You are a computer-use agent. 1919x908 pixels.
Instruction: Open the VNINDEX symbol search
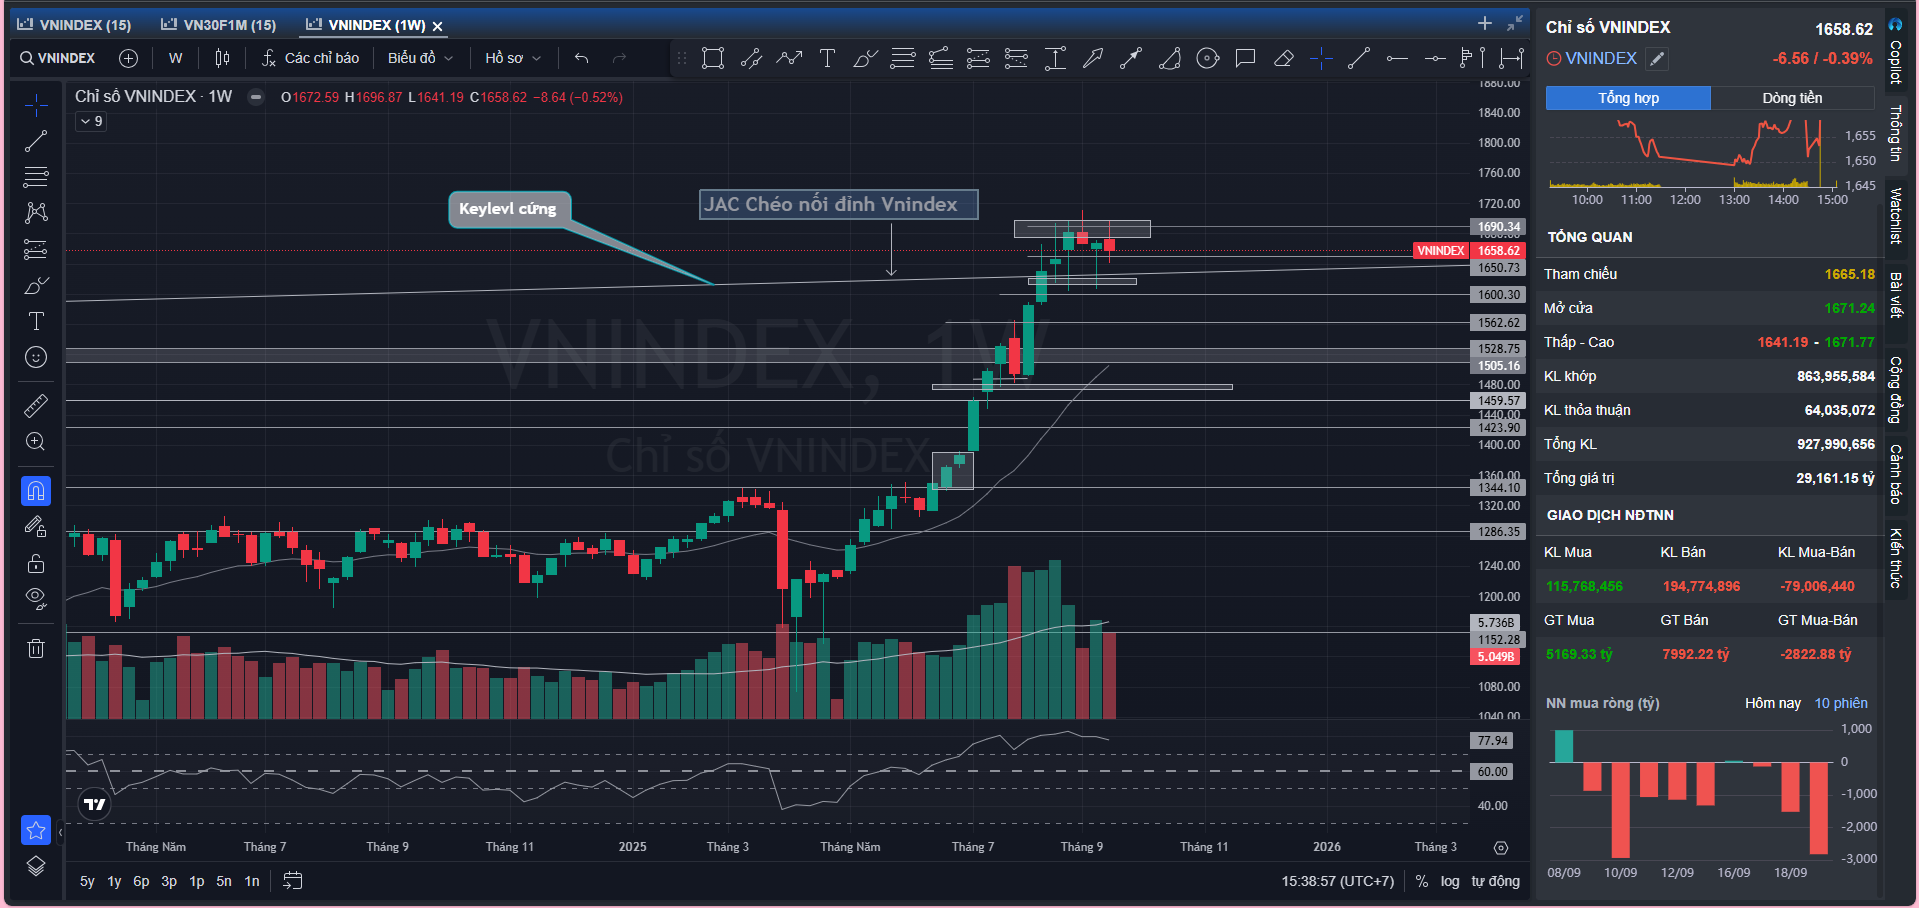click(58, 58)
